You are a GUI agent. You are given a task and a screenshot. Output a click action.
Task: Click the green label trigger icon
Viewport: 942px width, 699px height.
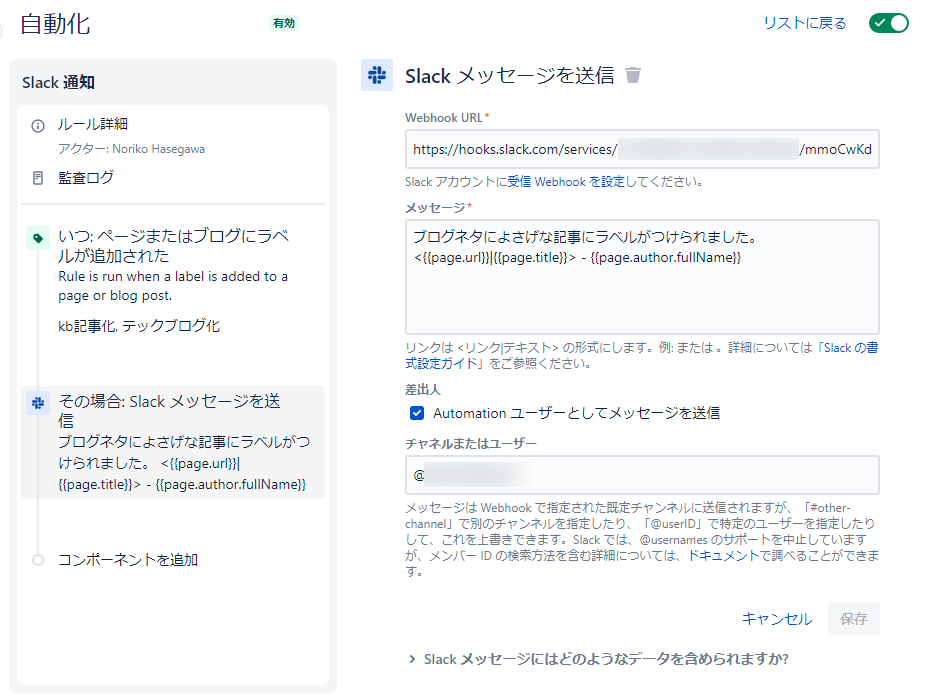38,238
